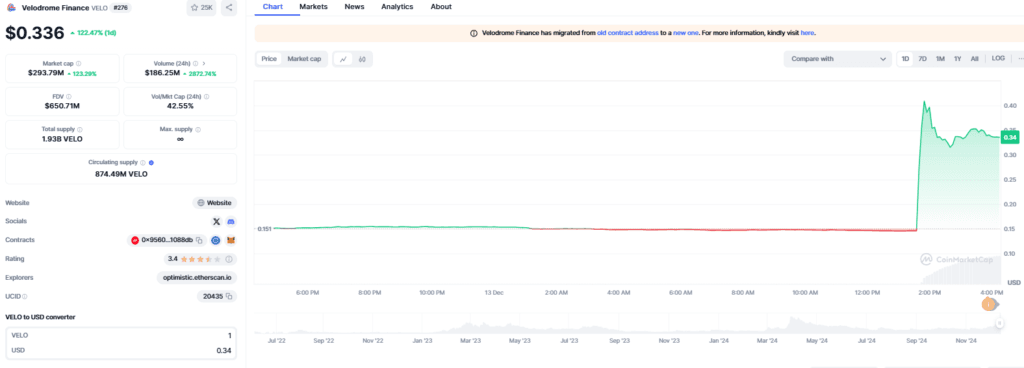
Task: Open optimistic.etherscan.io explorer link
Action: point(197,277)
